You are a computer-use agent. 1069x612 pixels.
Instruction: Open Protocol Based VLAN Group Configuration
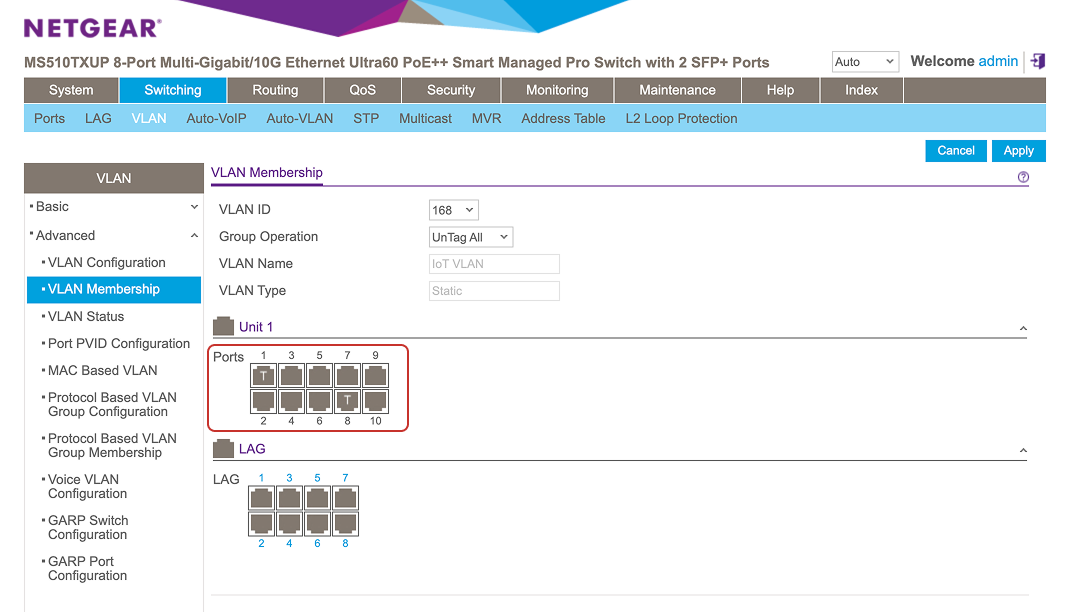tap(114, 404)
